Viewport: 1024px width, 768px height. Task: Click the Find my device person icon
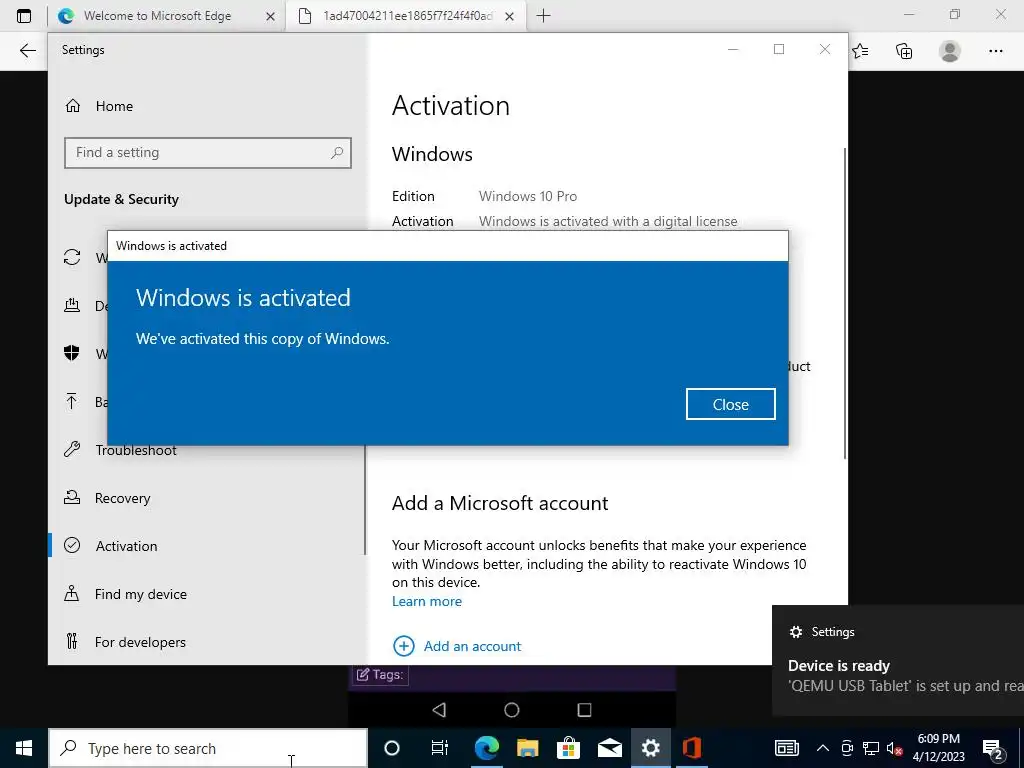72,593
